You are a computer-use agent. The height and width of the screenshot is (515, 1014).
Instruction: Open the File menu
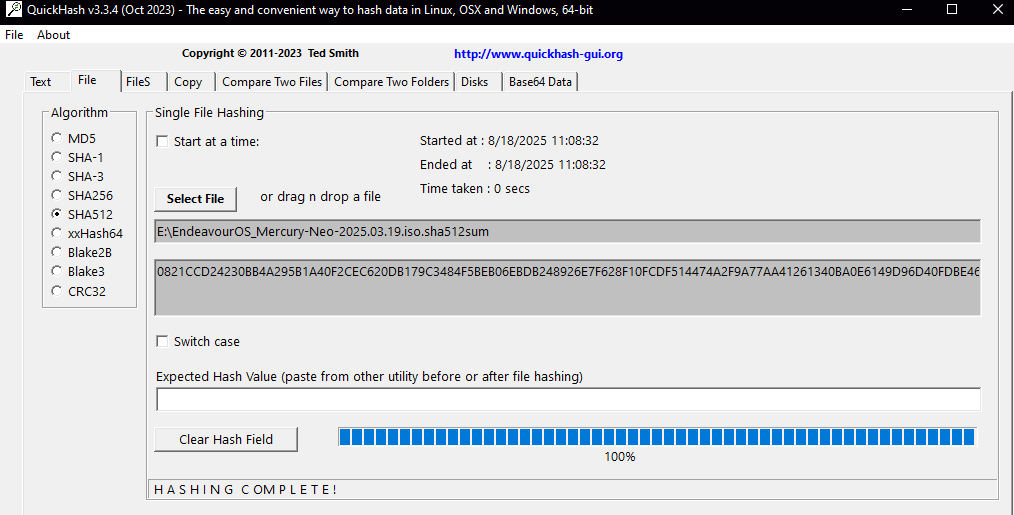point(14,34)
